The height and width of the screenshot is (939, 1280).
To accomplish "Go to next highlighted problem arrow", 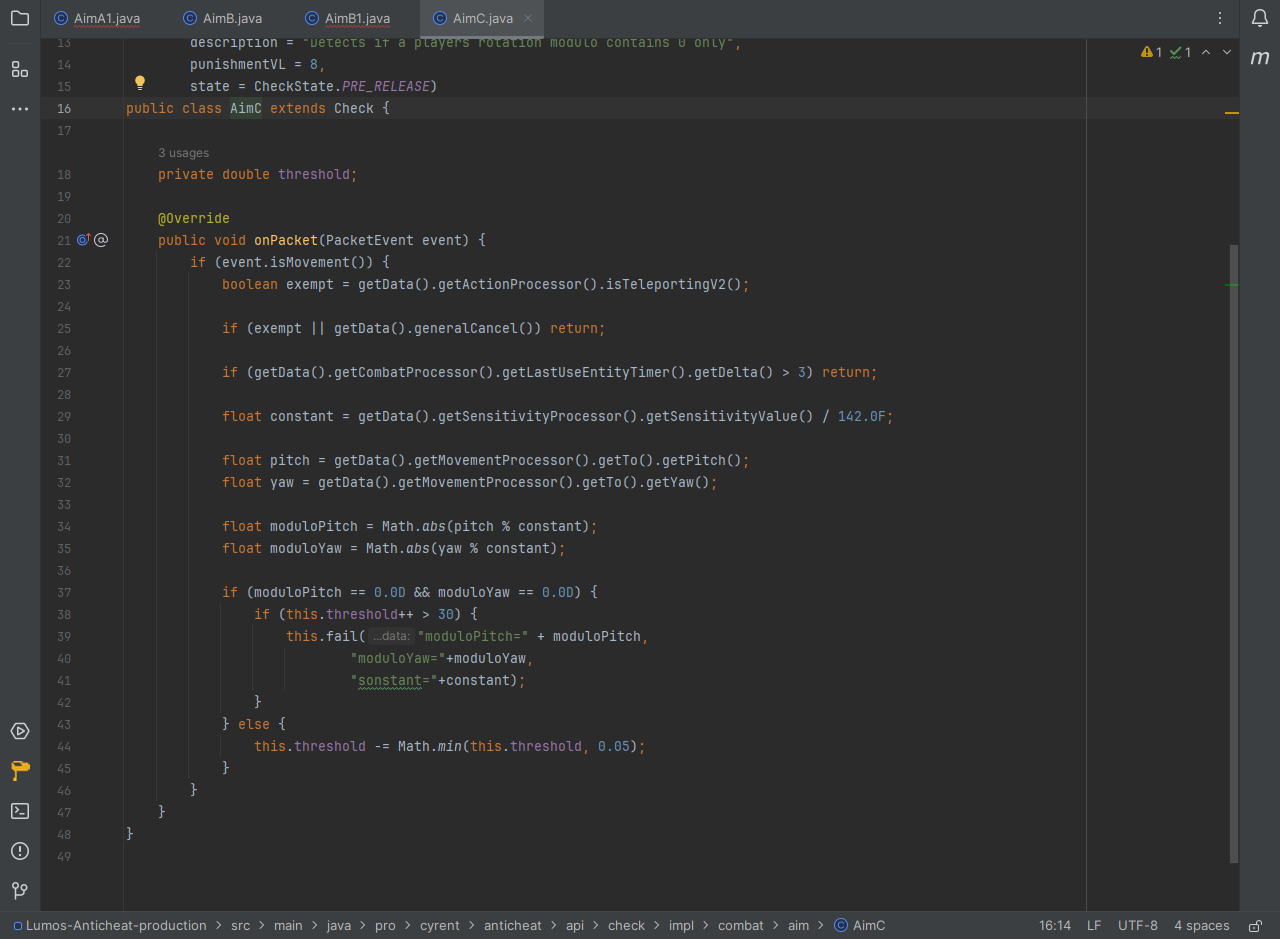I will (x=1227, y=52).
